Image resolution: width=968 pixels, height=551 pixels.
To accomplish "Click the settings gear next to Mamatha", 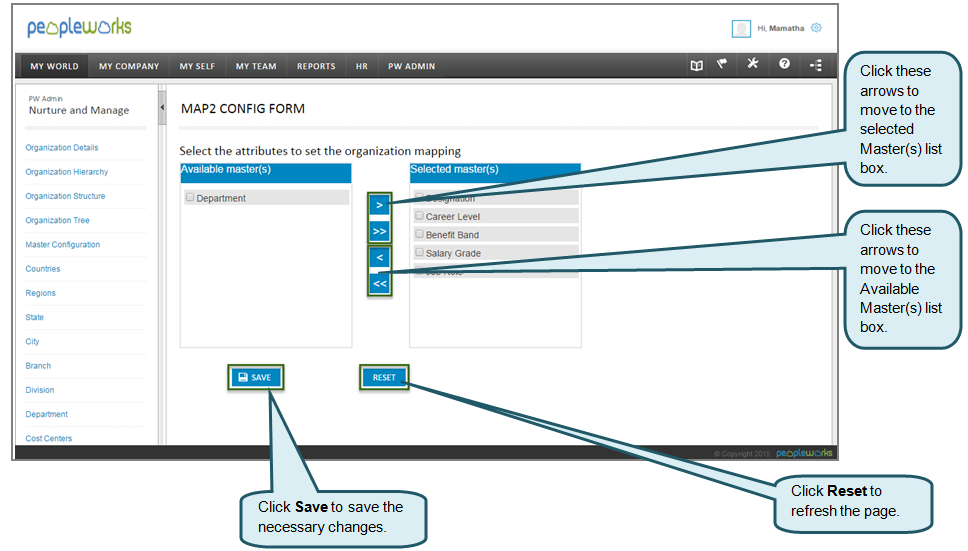I will (x=816, y=28).
